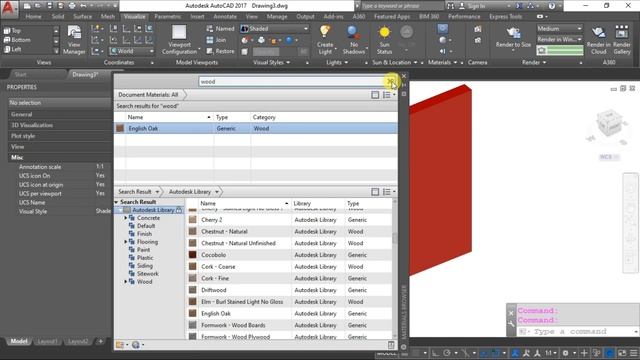Switch to the Insert ribbon tab
This screenshot has width=640, height=360.
click(198, 16)
